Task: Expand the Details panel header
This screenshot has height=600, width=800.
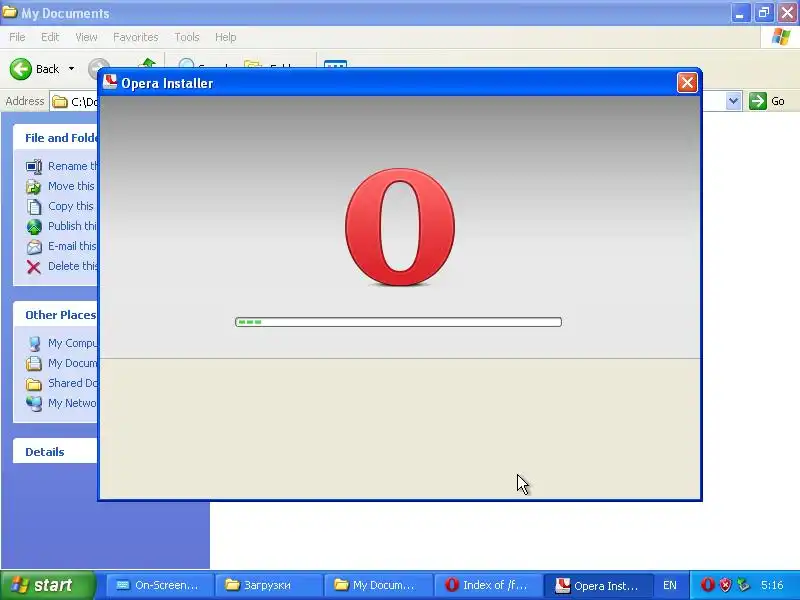Action: coord(56,452)
